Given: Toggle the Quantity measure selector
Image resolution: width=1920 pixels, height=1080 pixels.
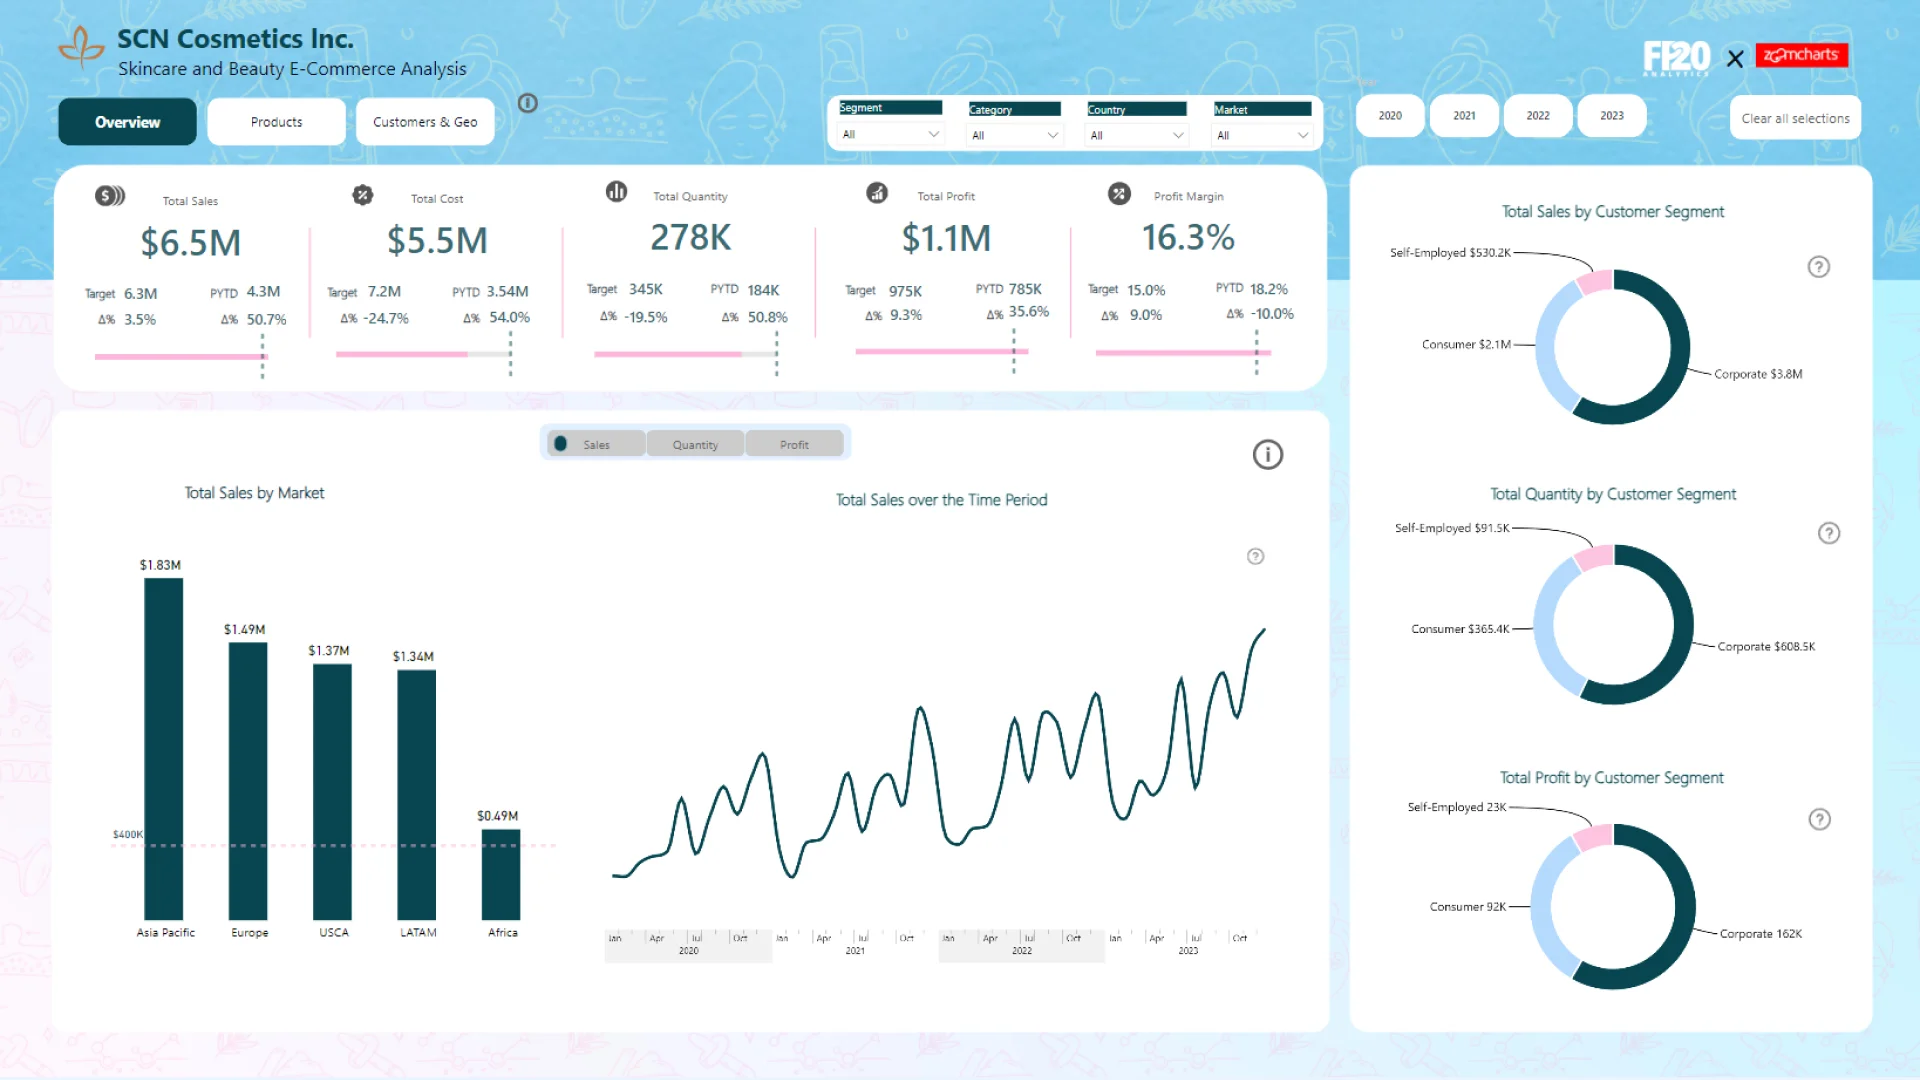Looking at the screenshot, I should [x=695, y=444].
